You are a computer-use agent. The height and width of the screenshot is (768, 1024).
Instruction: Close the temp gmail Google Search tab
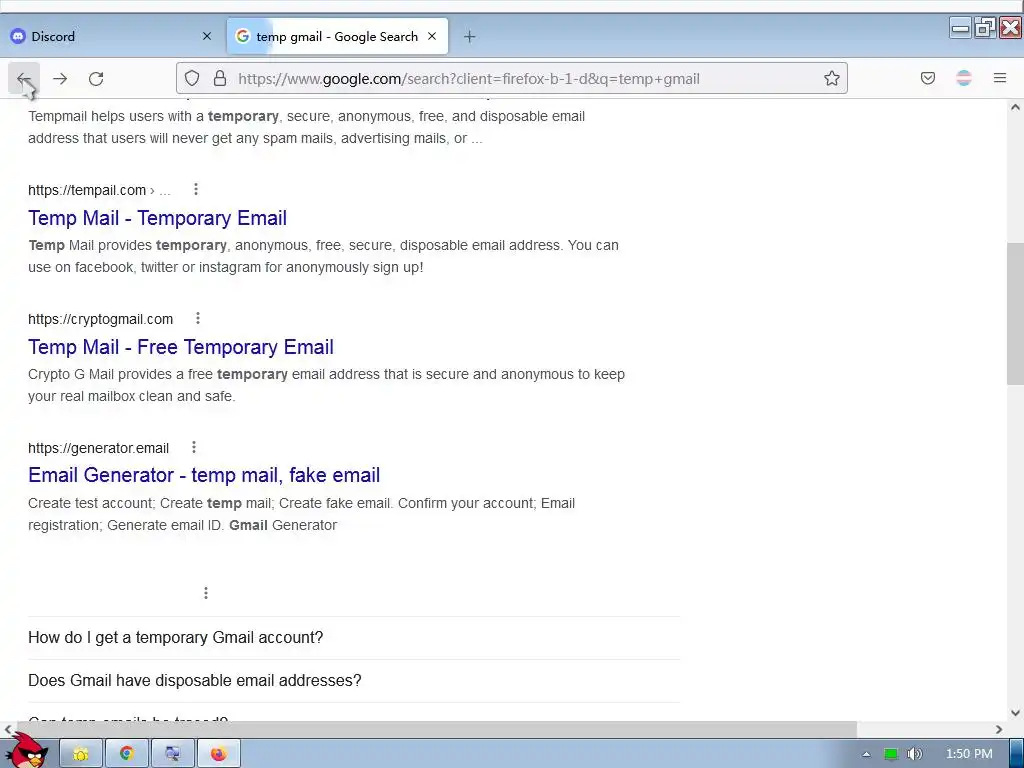coord(432,37)
